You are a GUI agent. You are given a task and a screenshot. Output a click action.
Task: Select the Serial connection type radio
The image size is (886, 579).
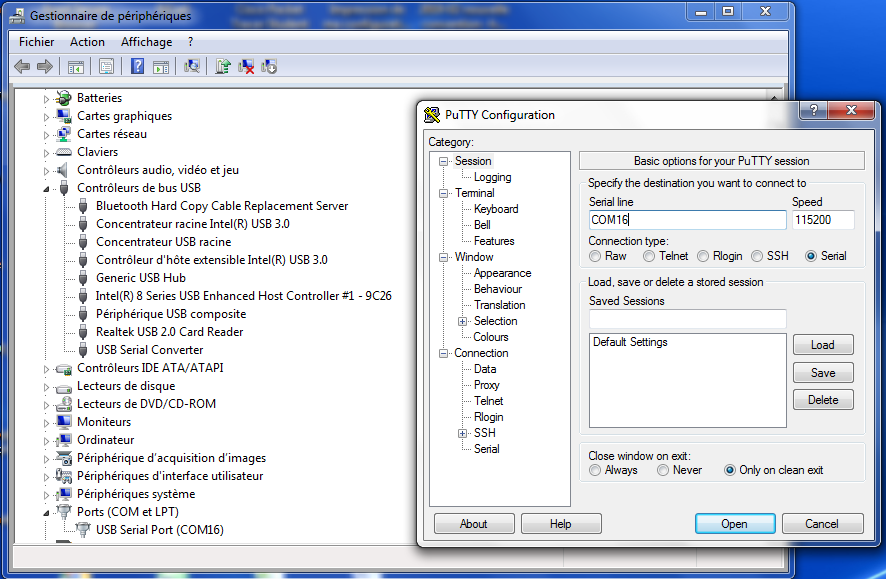tap(811, 256)
